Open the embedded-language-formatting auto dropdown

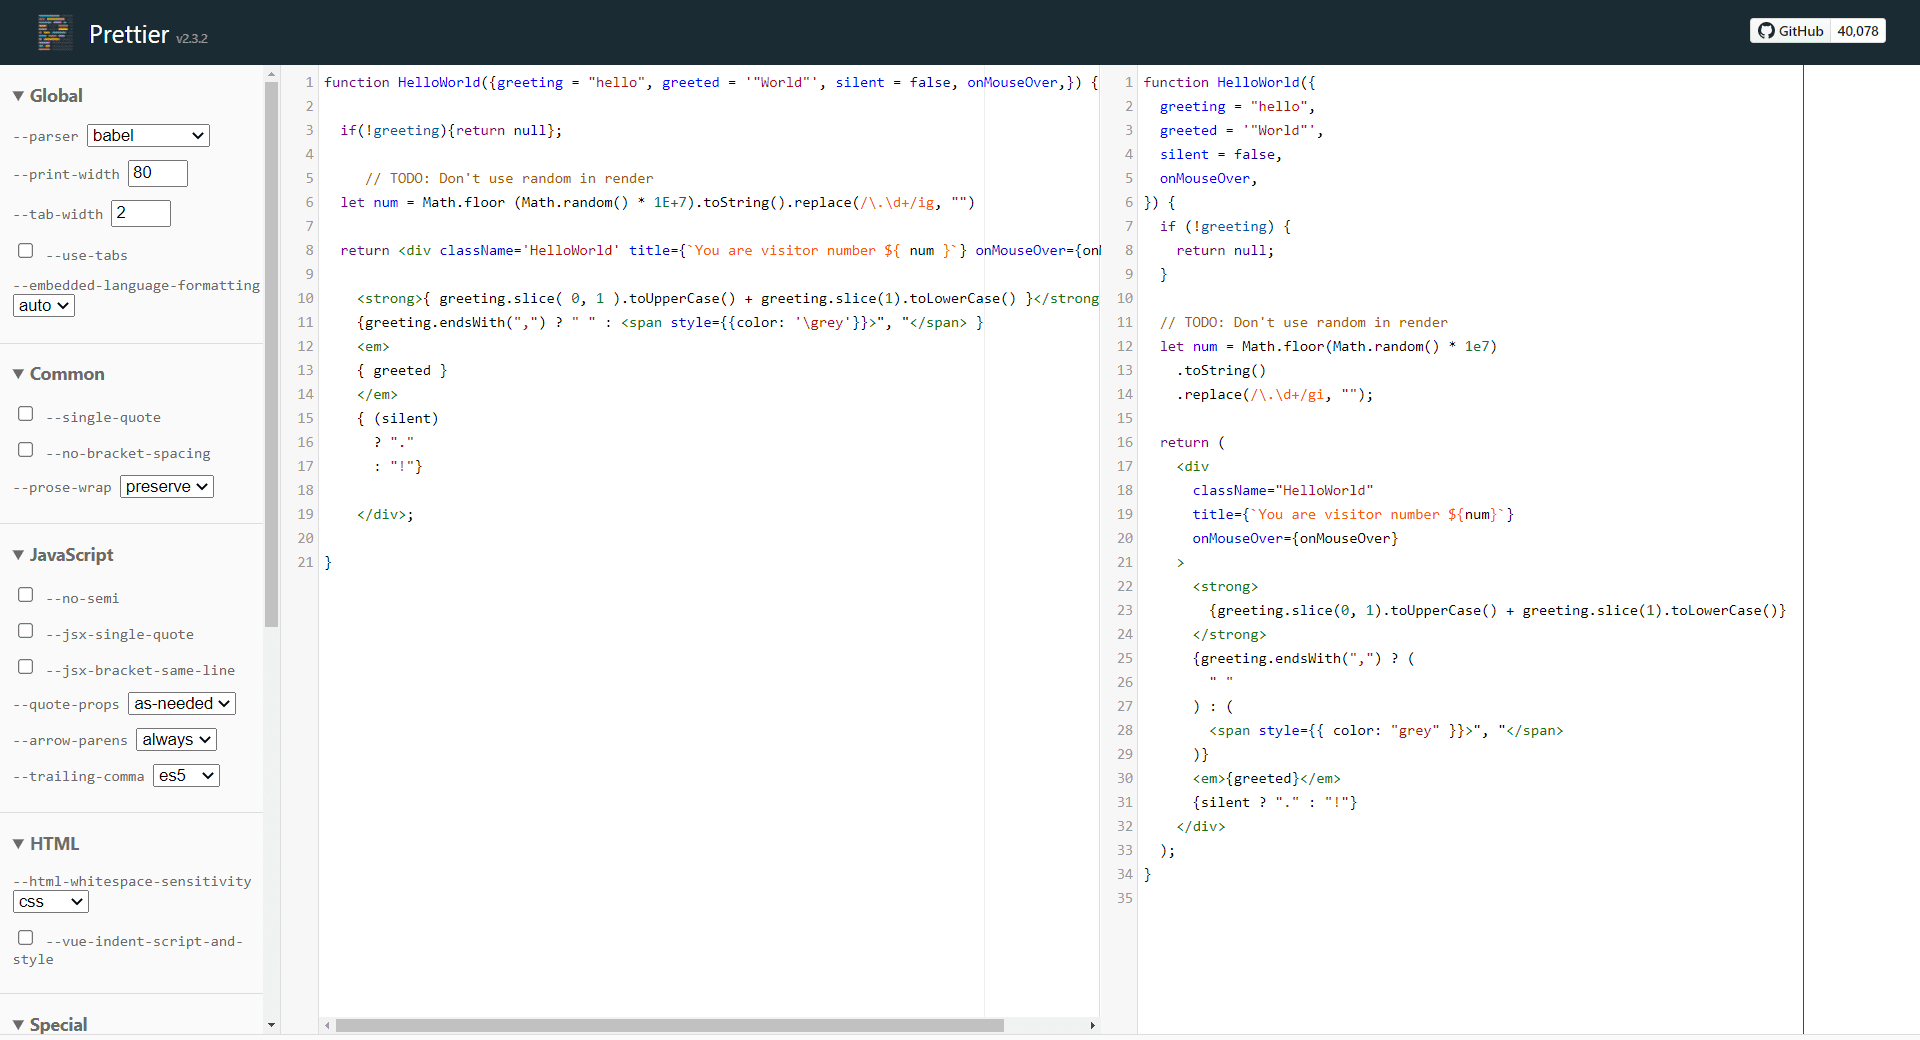click(44, 305)
